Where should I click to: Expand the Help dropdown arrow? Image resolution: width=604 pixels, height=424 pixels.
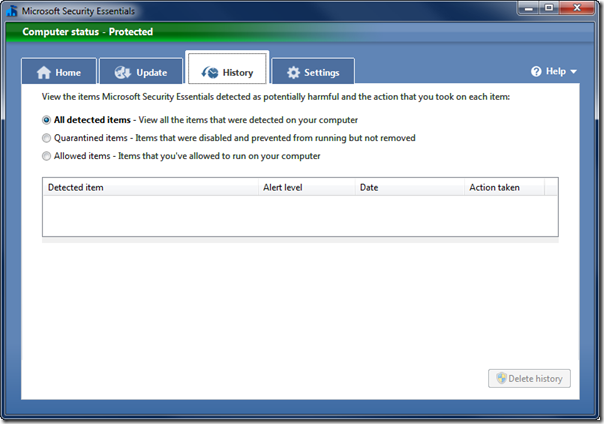pyautogui.click(x=573, y=72)
